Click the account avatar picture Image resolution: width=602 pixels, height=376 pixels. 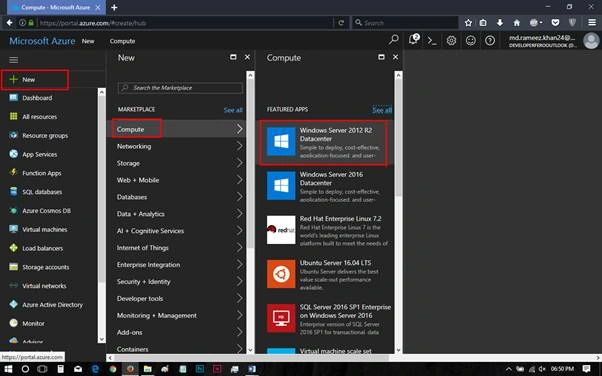click(x=591, y=41)
